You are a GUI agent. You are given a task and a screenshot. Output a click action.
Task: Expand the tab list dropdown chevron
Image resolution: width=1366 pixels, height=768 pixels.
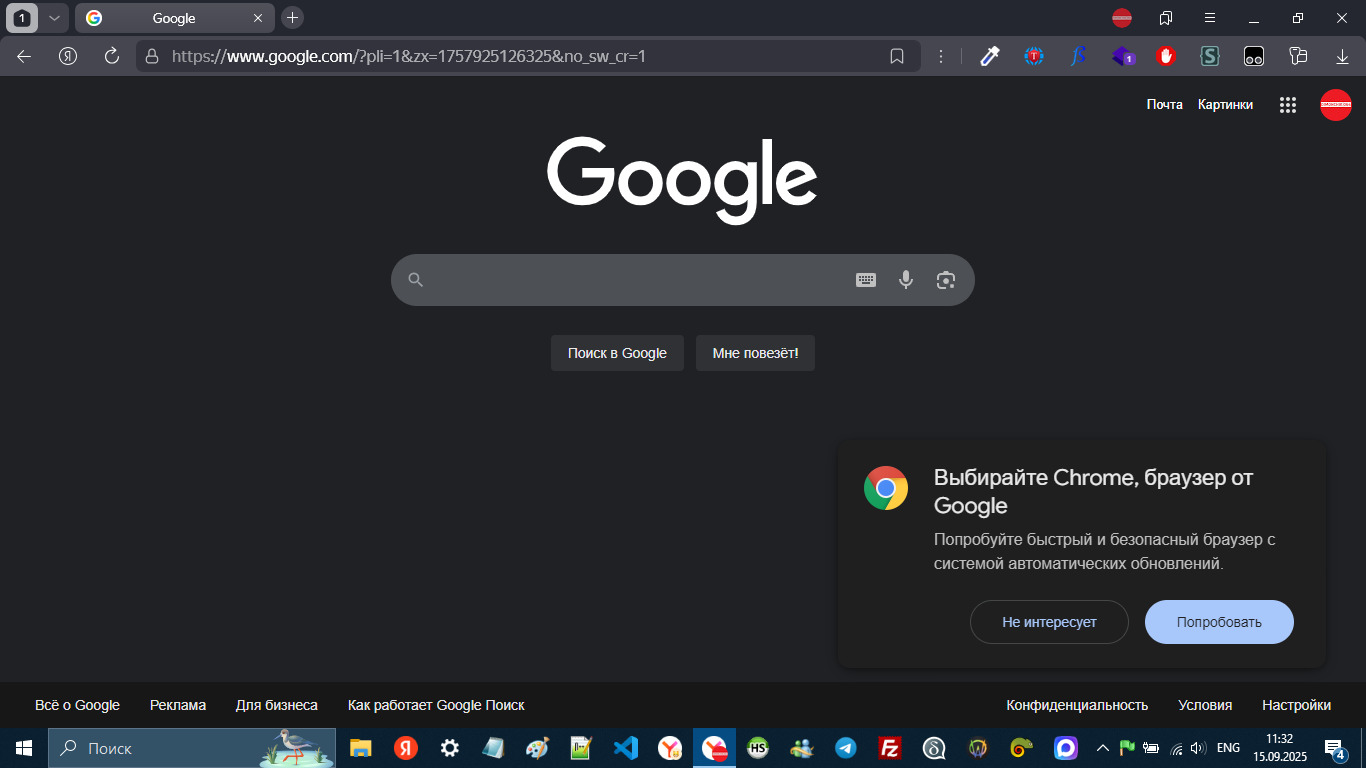[x=54, y=18]
